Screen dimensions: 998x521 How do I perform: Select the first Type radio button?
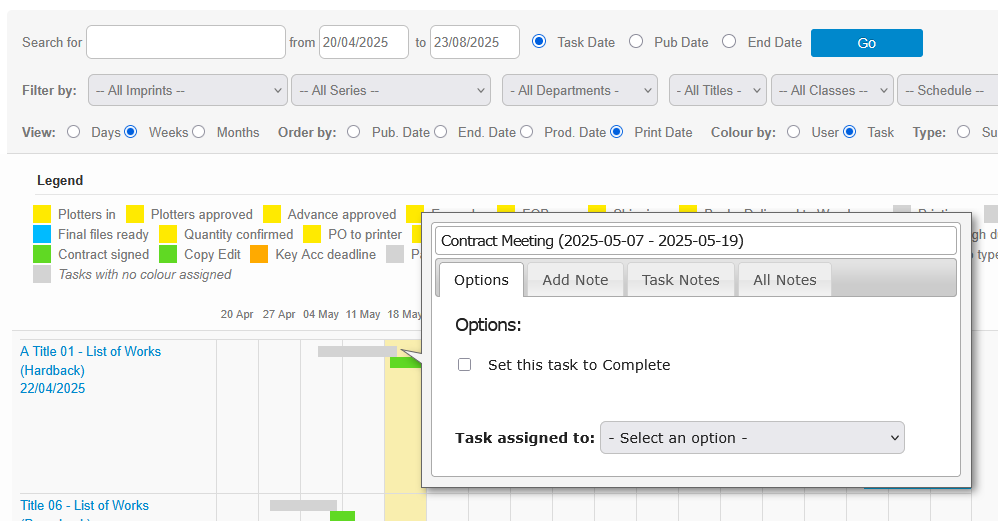964,132
